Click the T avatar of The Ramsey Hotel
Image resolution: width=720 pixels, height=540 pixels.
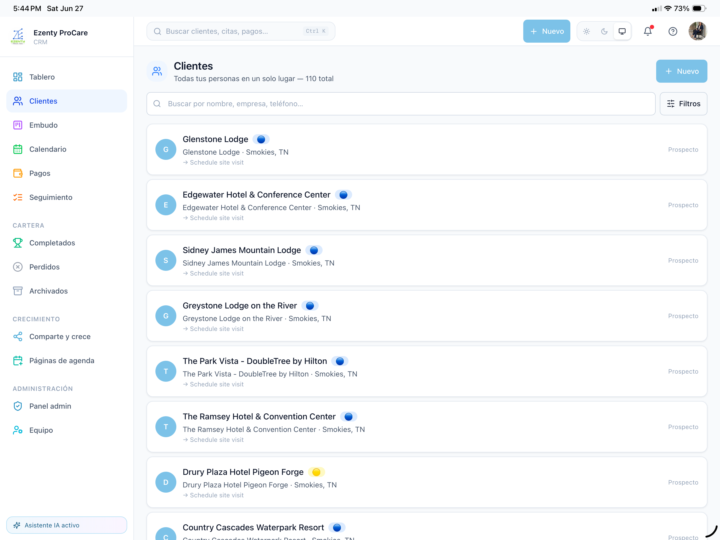pyautogui.click(x=166, y=427)
